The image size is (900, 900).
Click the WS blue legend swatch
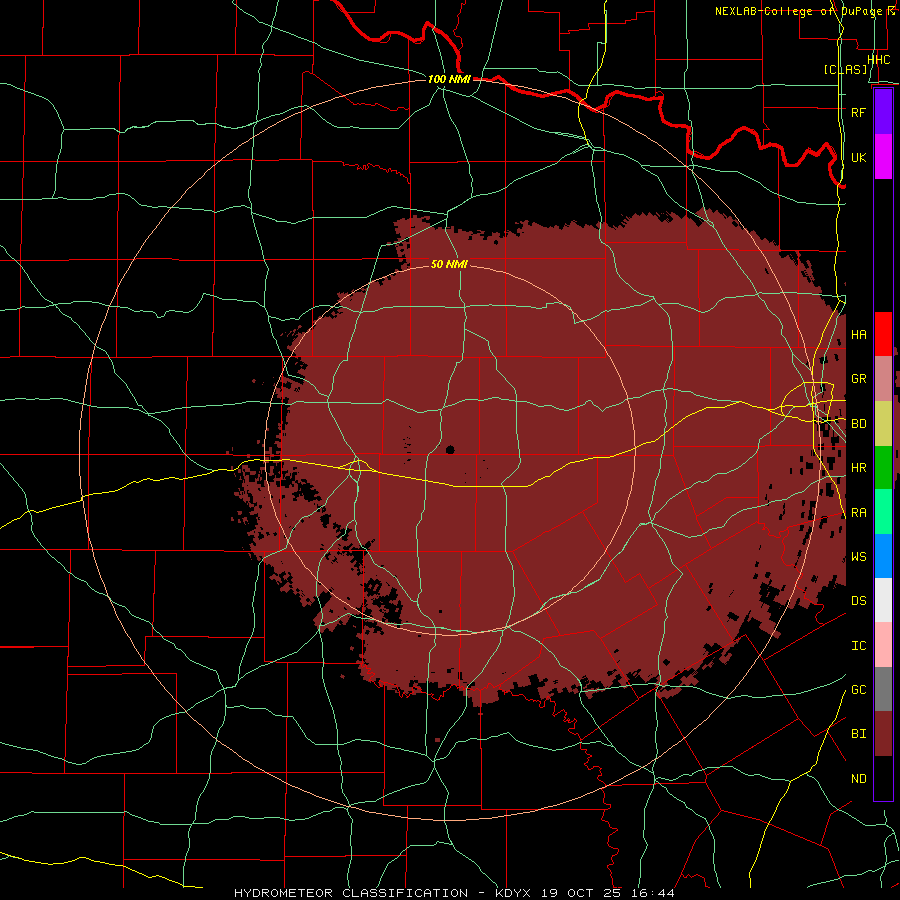883,556
